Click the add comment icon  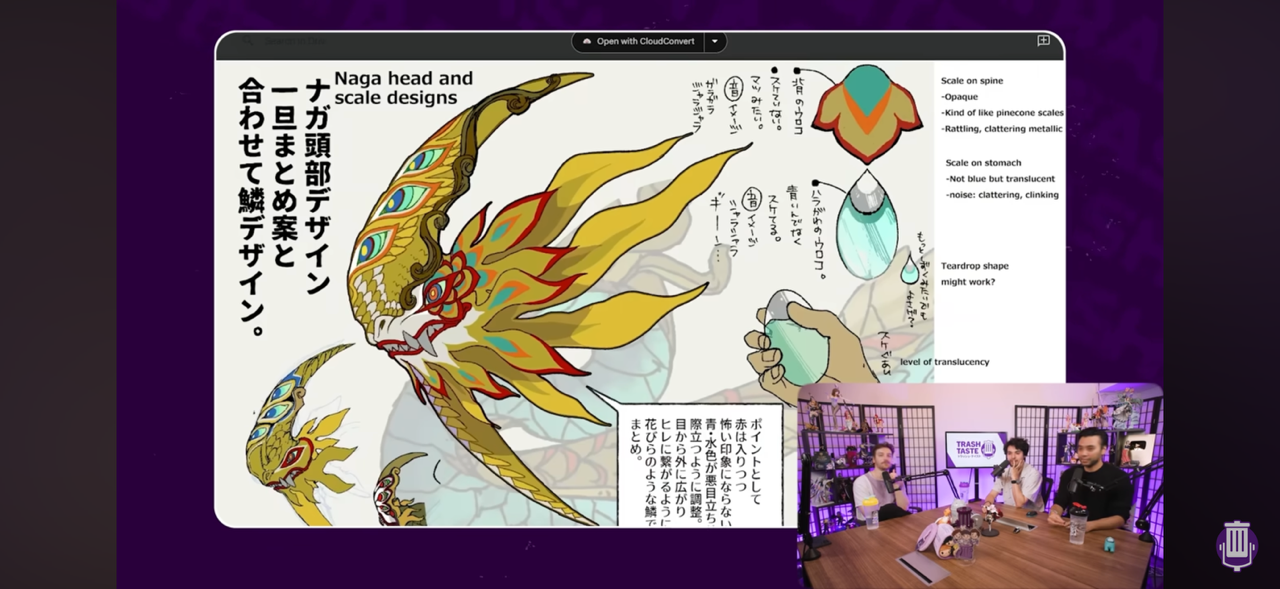pyautogui.click(x=1043, y=41)
